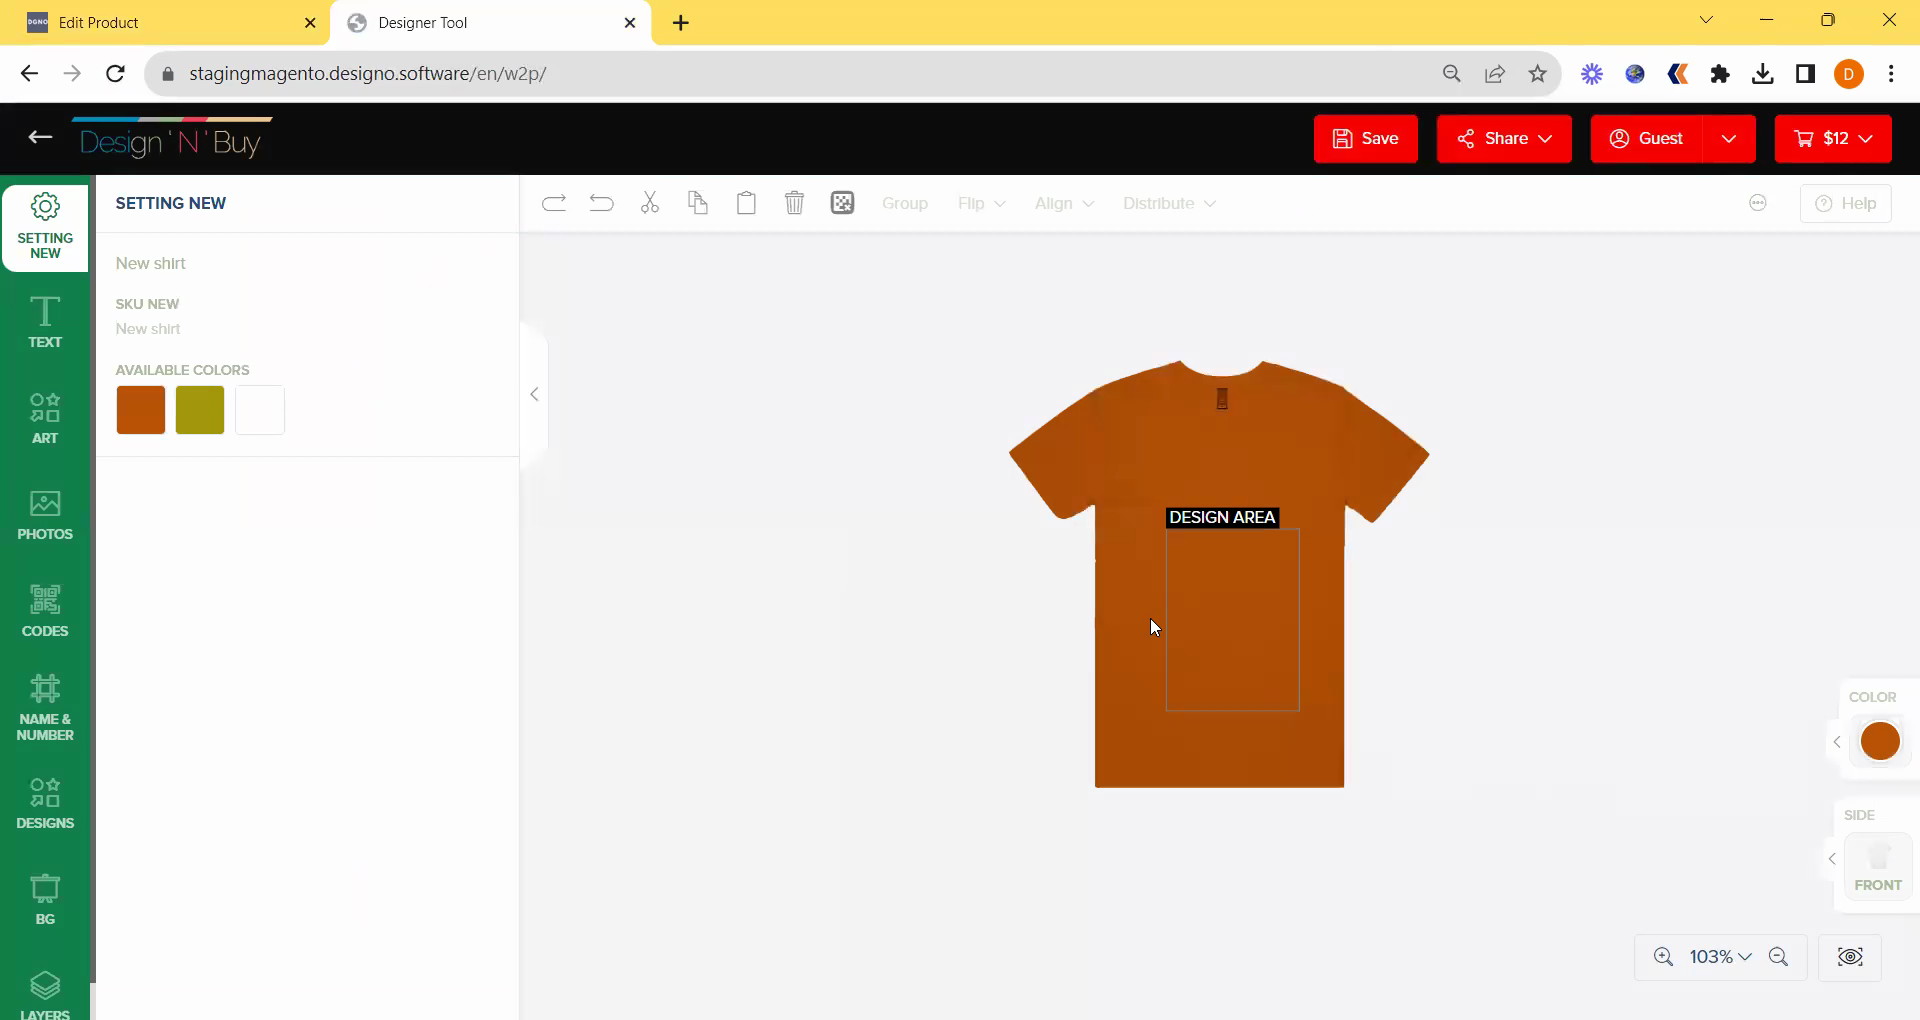Open the Art panel
1920x1020 pixels.
(x=45, y=418)
